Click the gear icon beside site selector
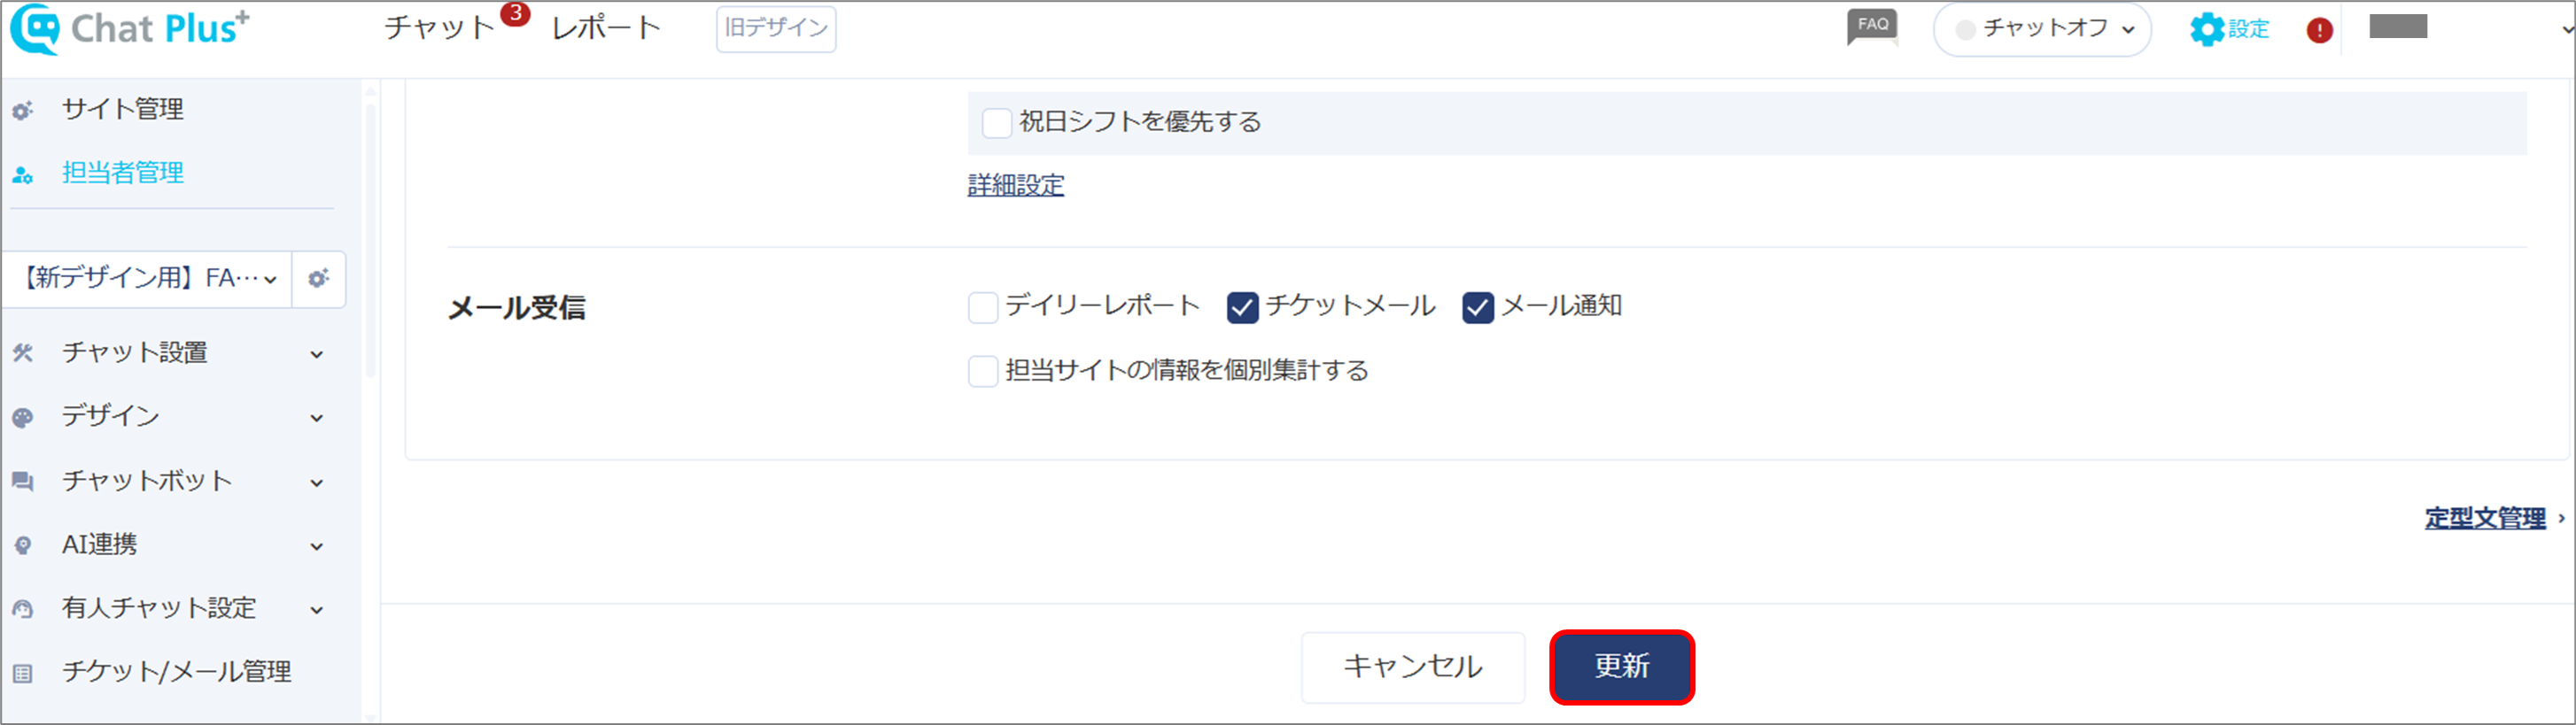Viewport: 2576px width, 725px height. tap(319, 279)
